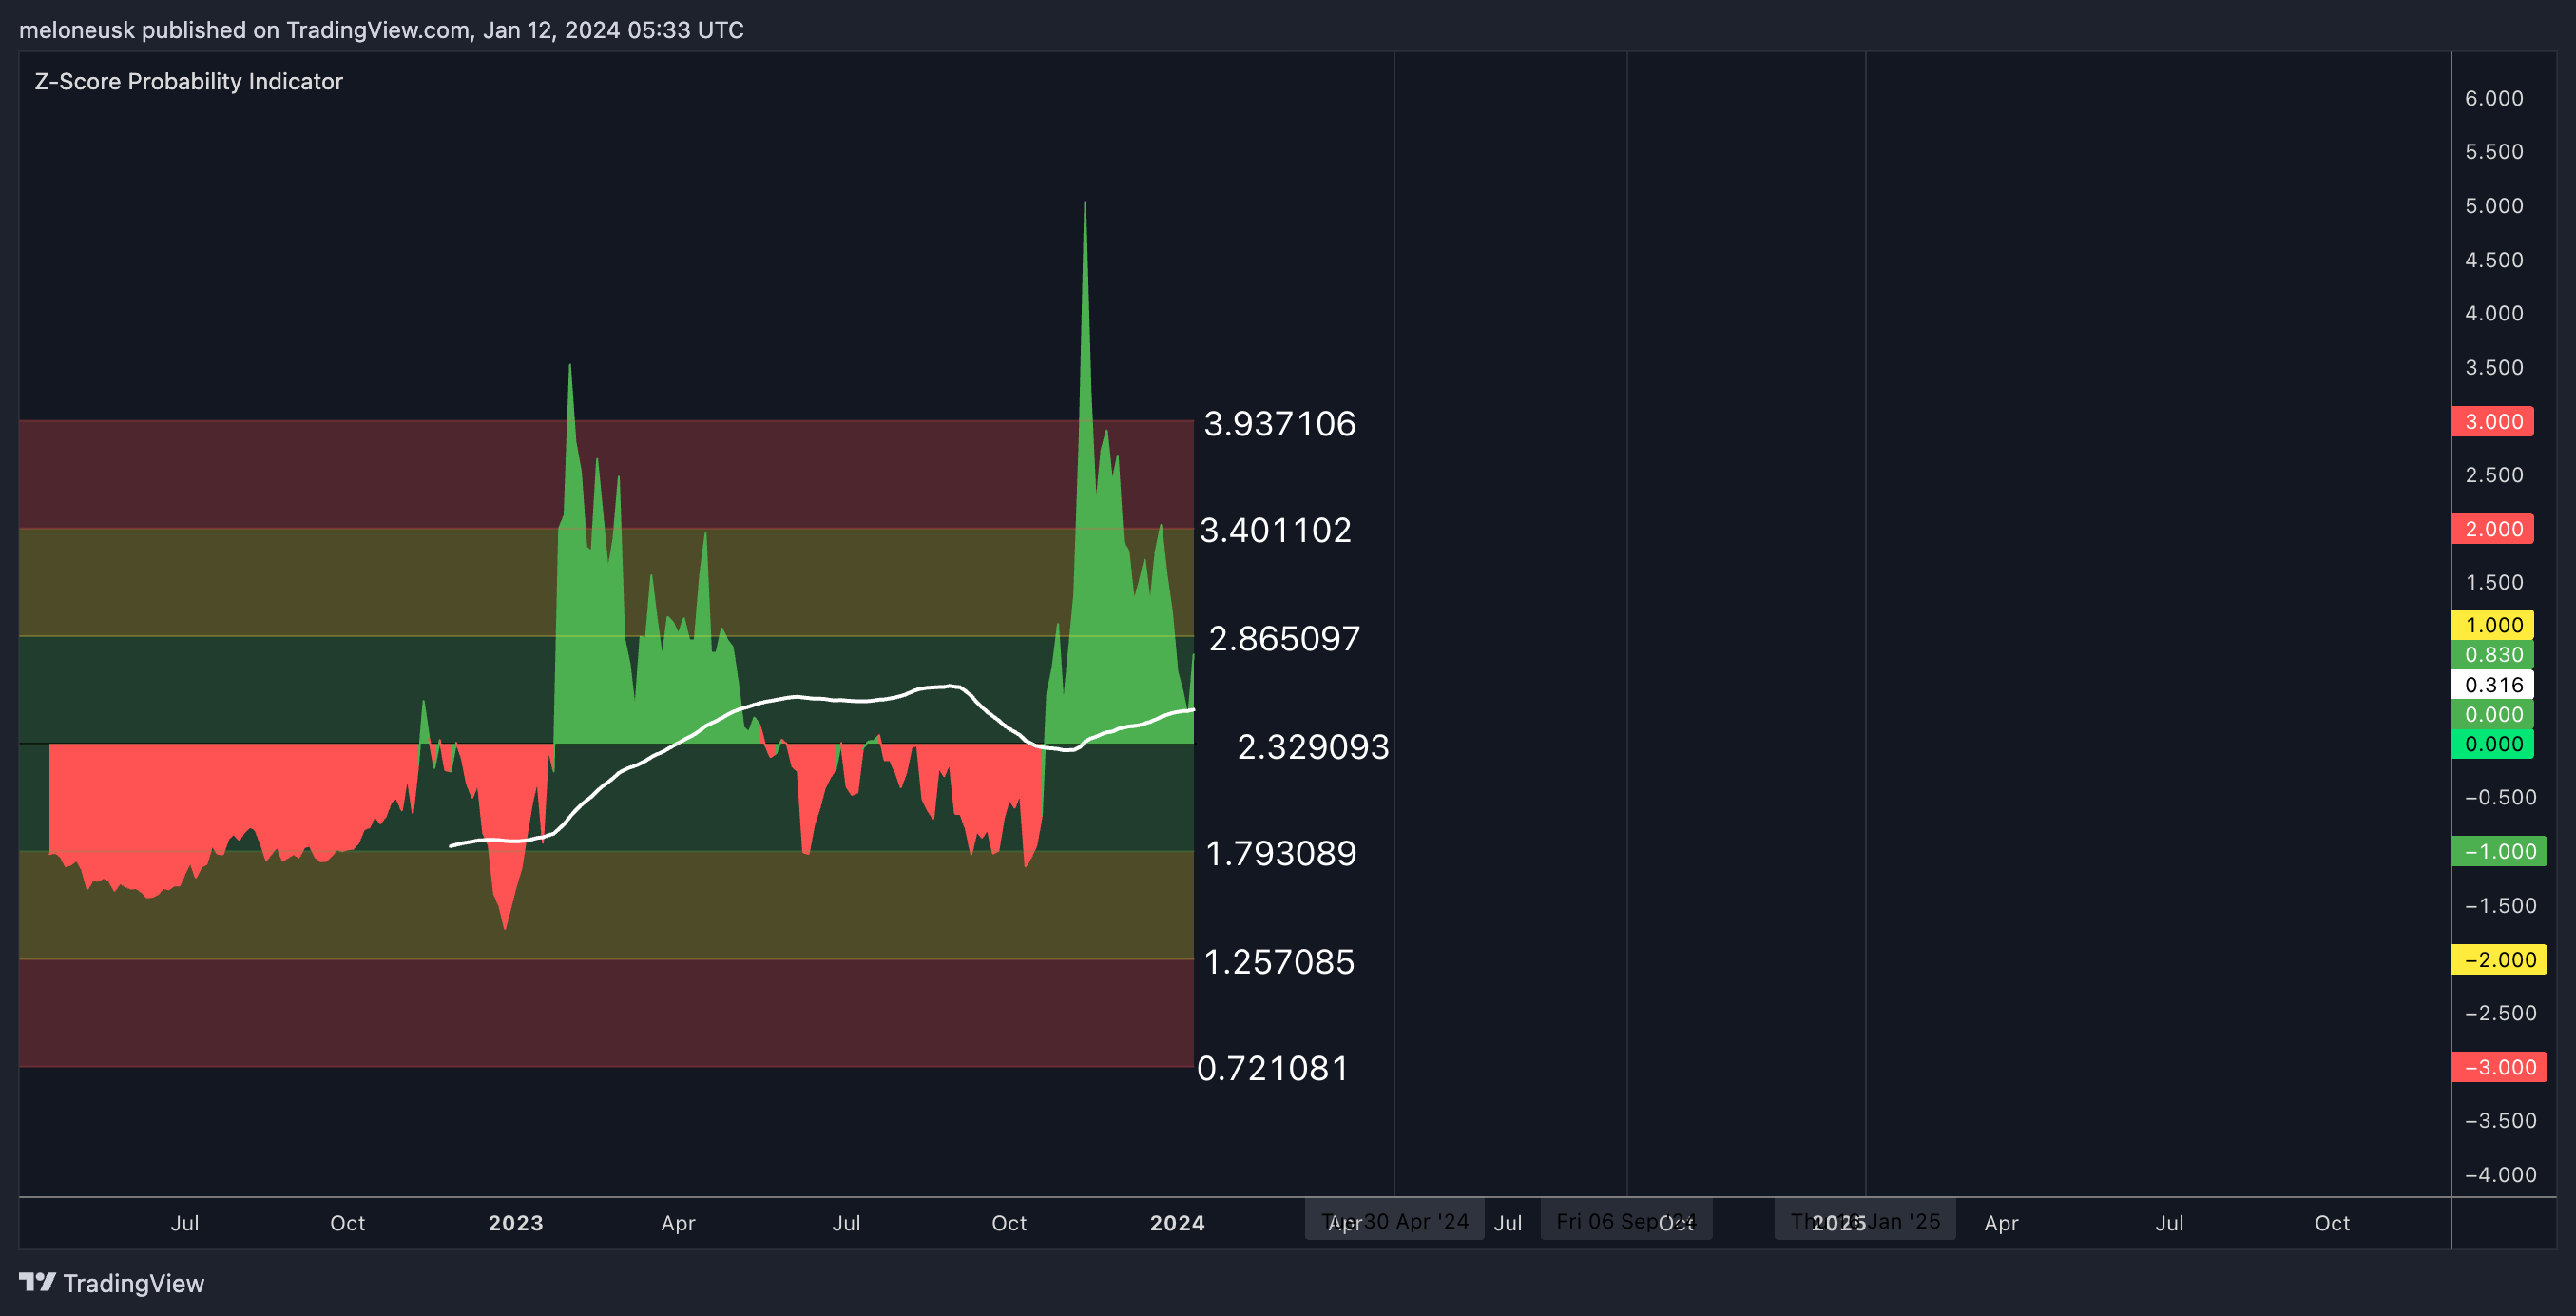This screenshot has width=2576, height=1316.
Task: Click the Z-Score Probability Indicator title
Action: pos(188,81)
